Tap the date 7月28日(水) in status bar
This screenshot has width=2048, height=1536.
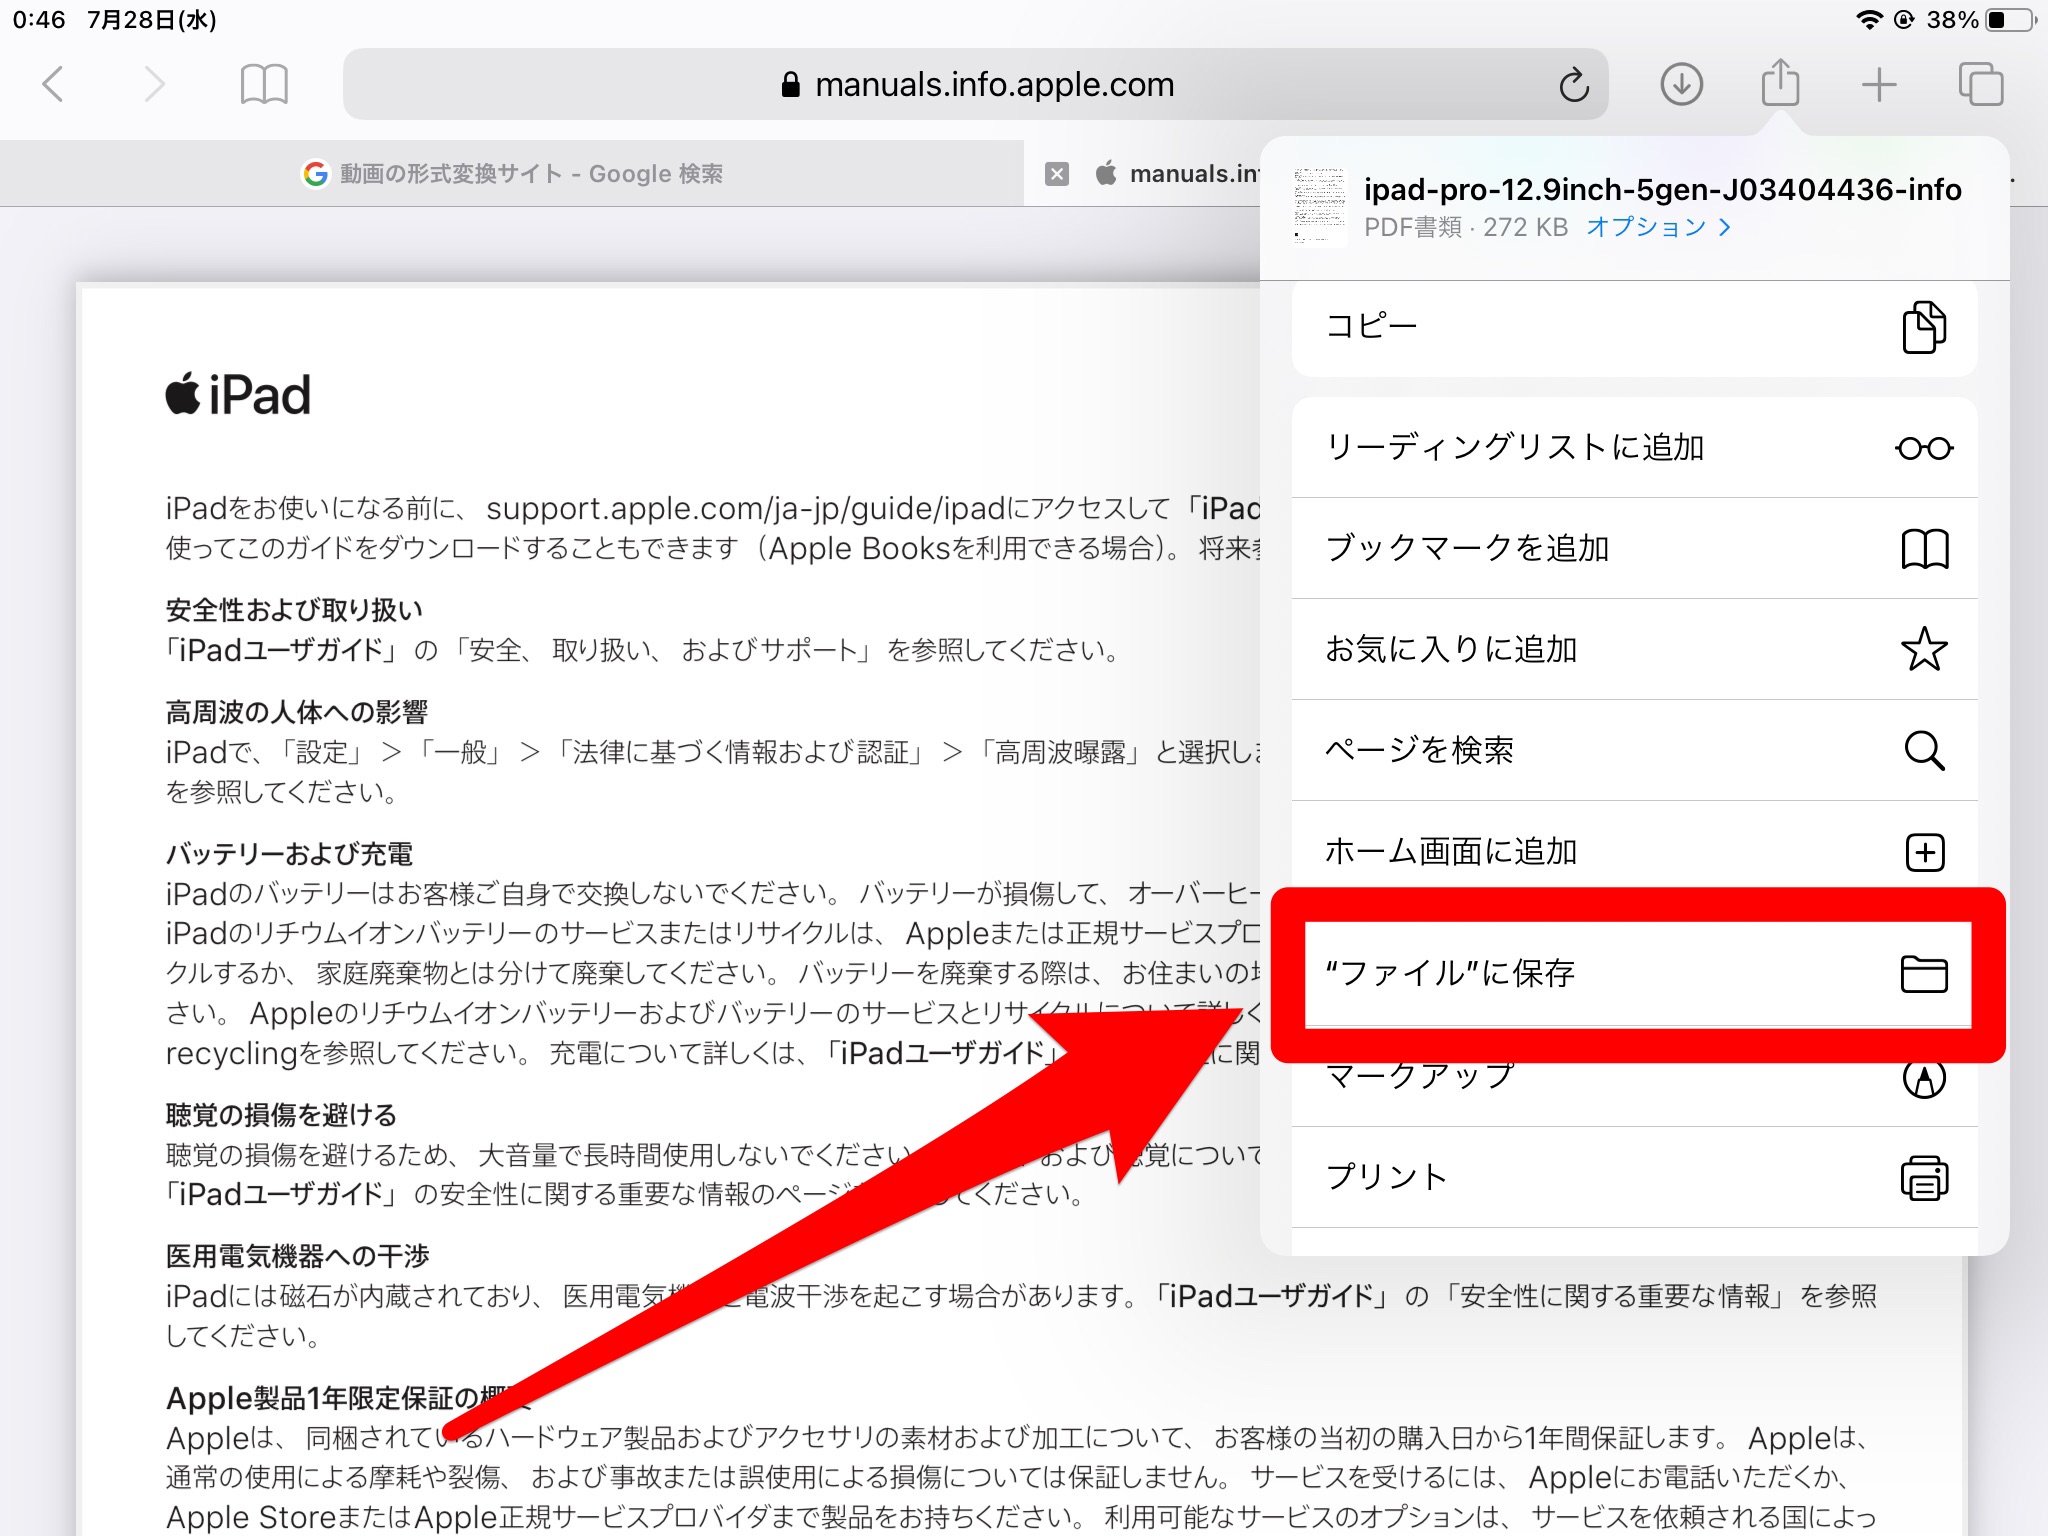(152, 20)
